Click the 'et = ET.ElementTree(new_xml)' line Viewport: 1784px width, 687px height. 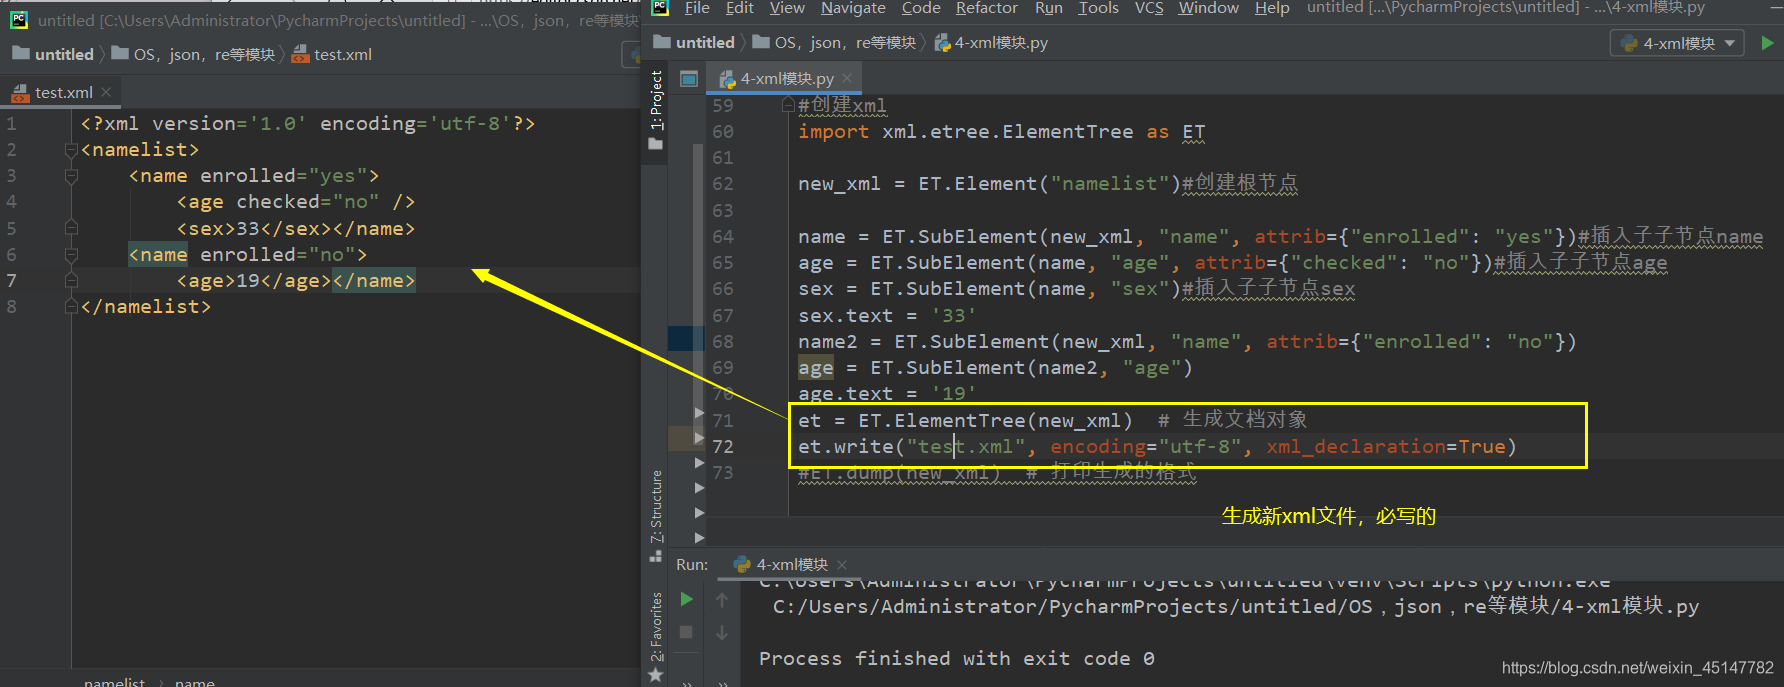965,420
